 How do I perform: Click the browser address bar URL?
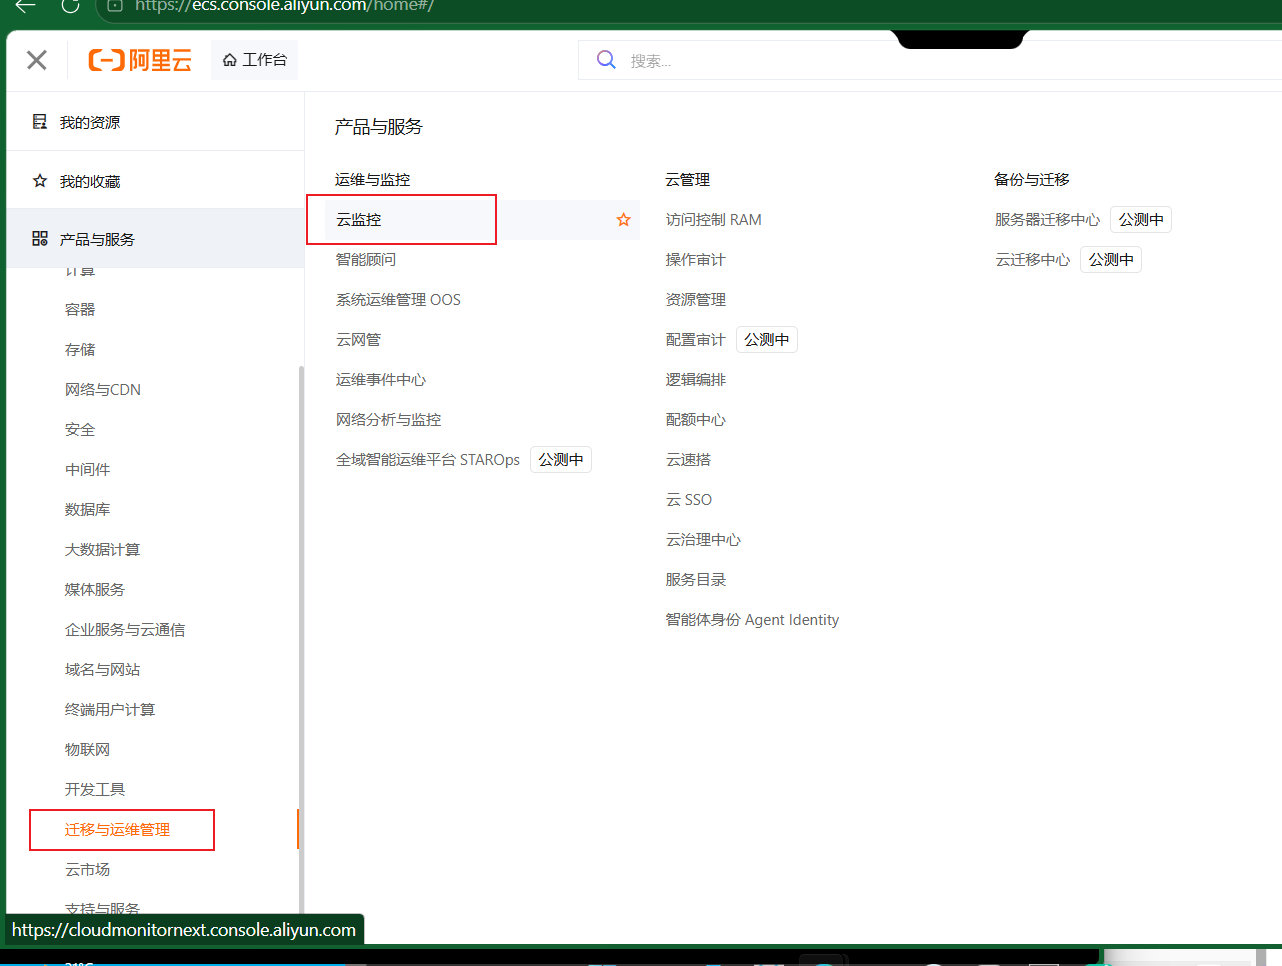(284, 5)
